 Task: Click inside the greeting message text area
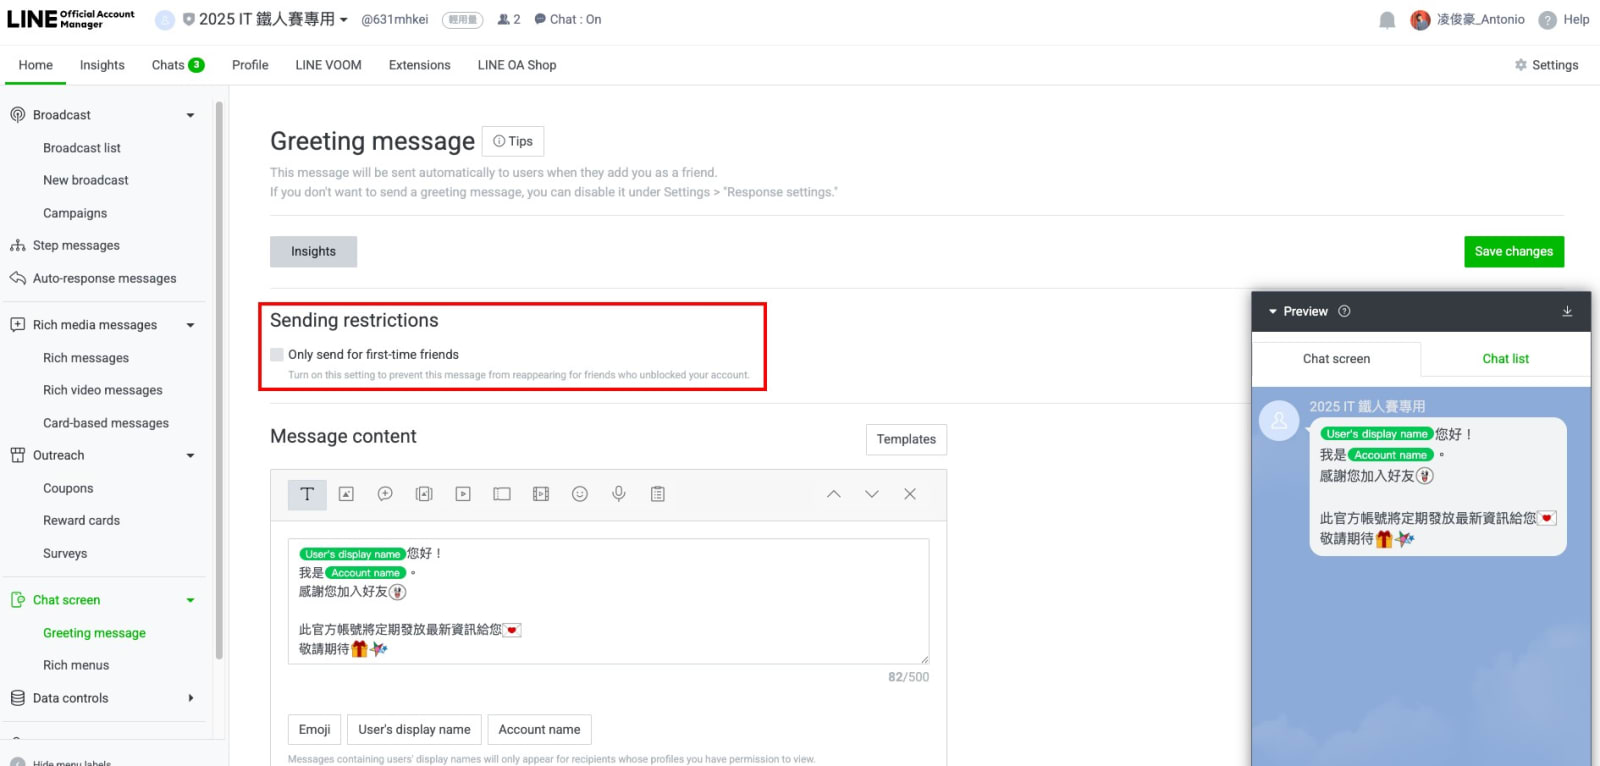tap(608, 601)
